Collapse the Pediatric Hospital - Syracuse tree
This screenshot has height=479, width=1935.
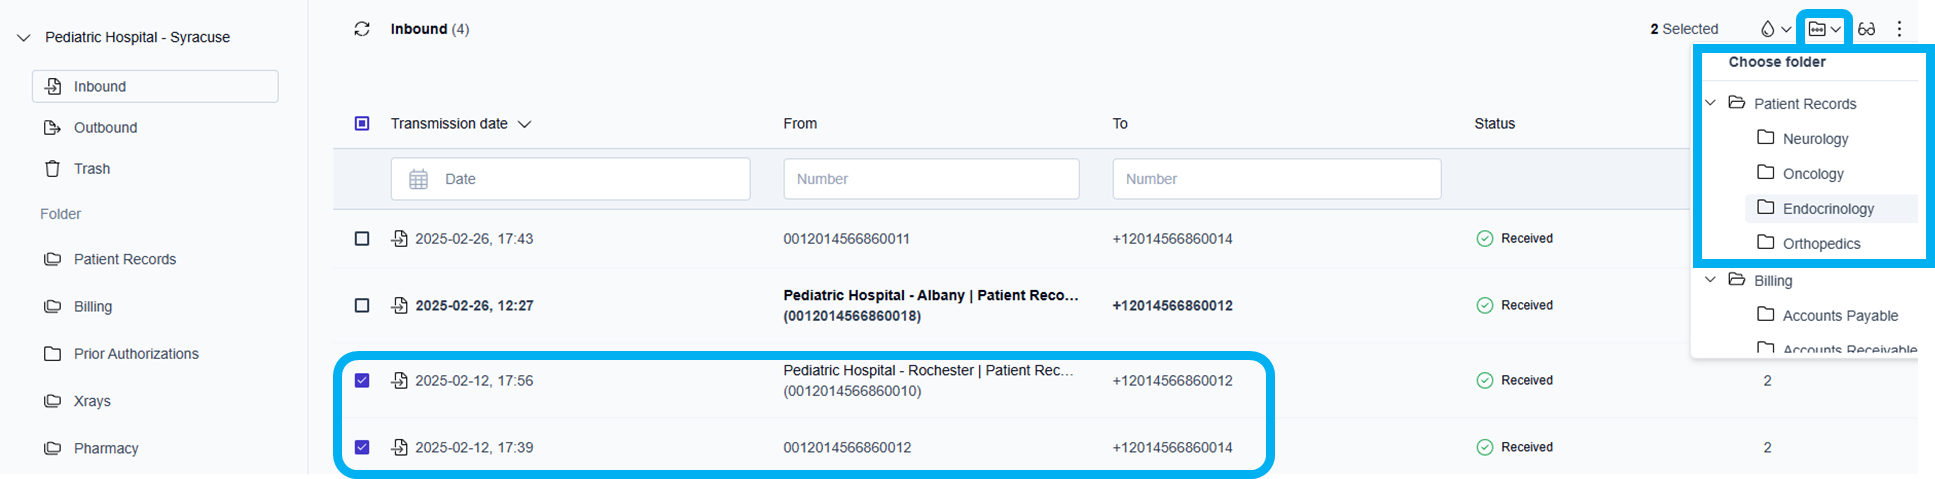pos(24,38)
